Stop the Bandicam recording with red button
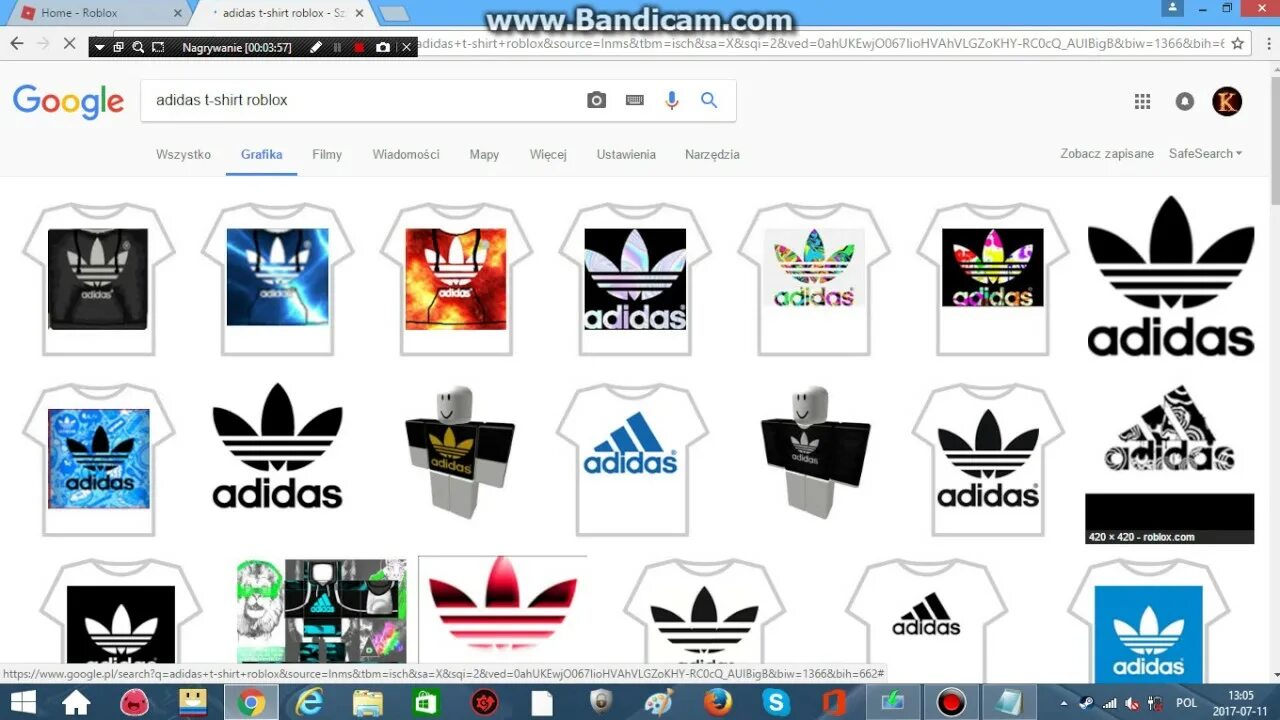 pyautogui.click(x=359, y=47)
